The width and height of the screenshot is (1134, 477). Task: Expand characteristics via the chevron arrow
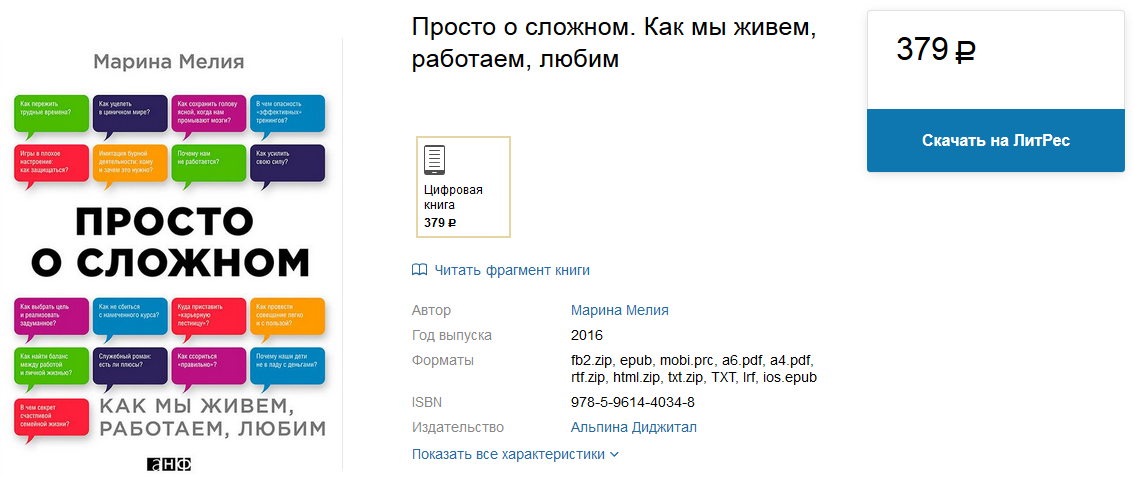click(x=615, y=454)
